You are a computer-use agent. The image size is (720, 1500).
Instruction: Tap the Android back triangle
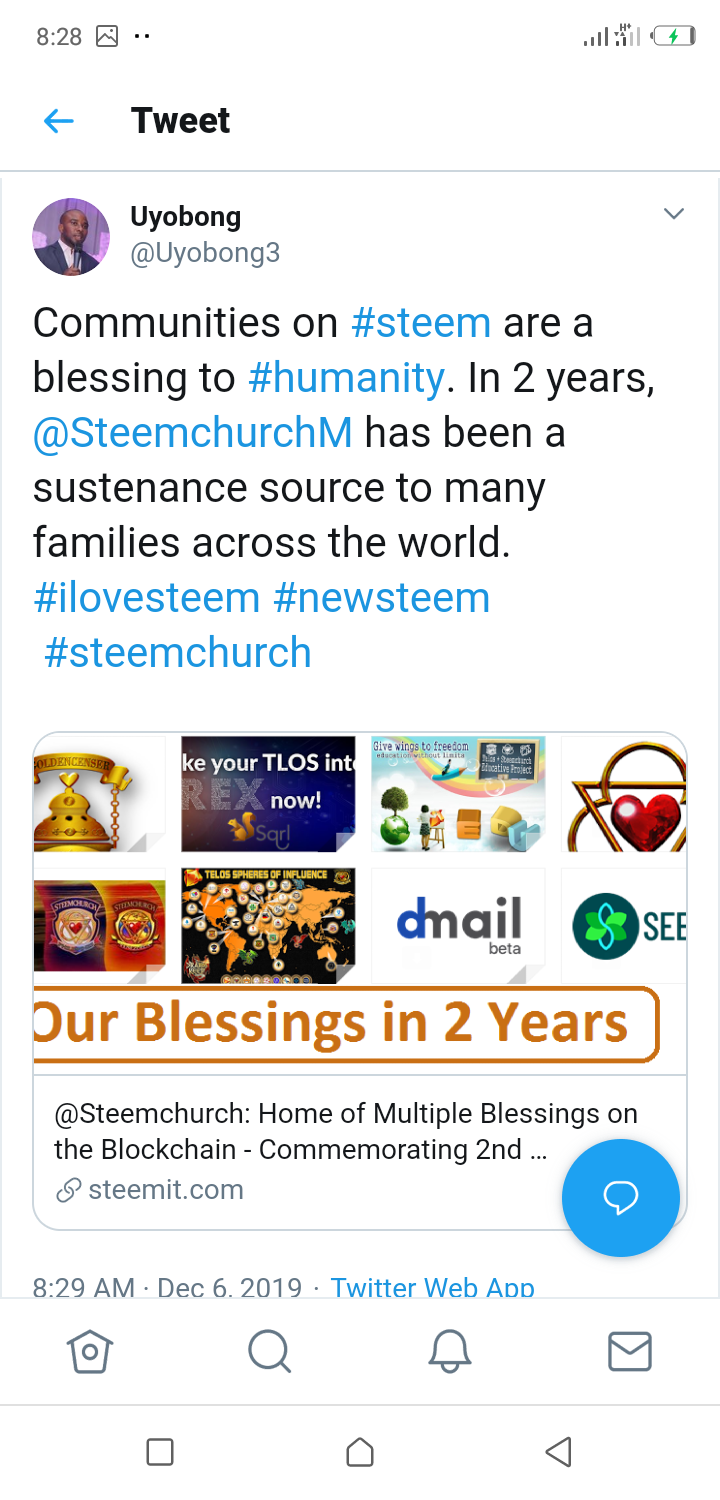559,1452
